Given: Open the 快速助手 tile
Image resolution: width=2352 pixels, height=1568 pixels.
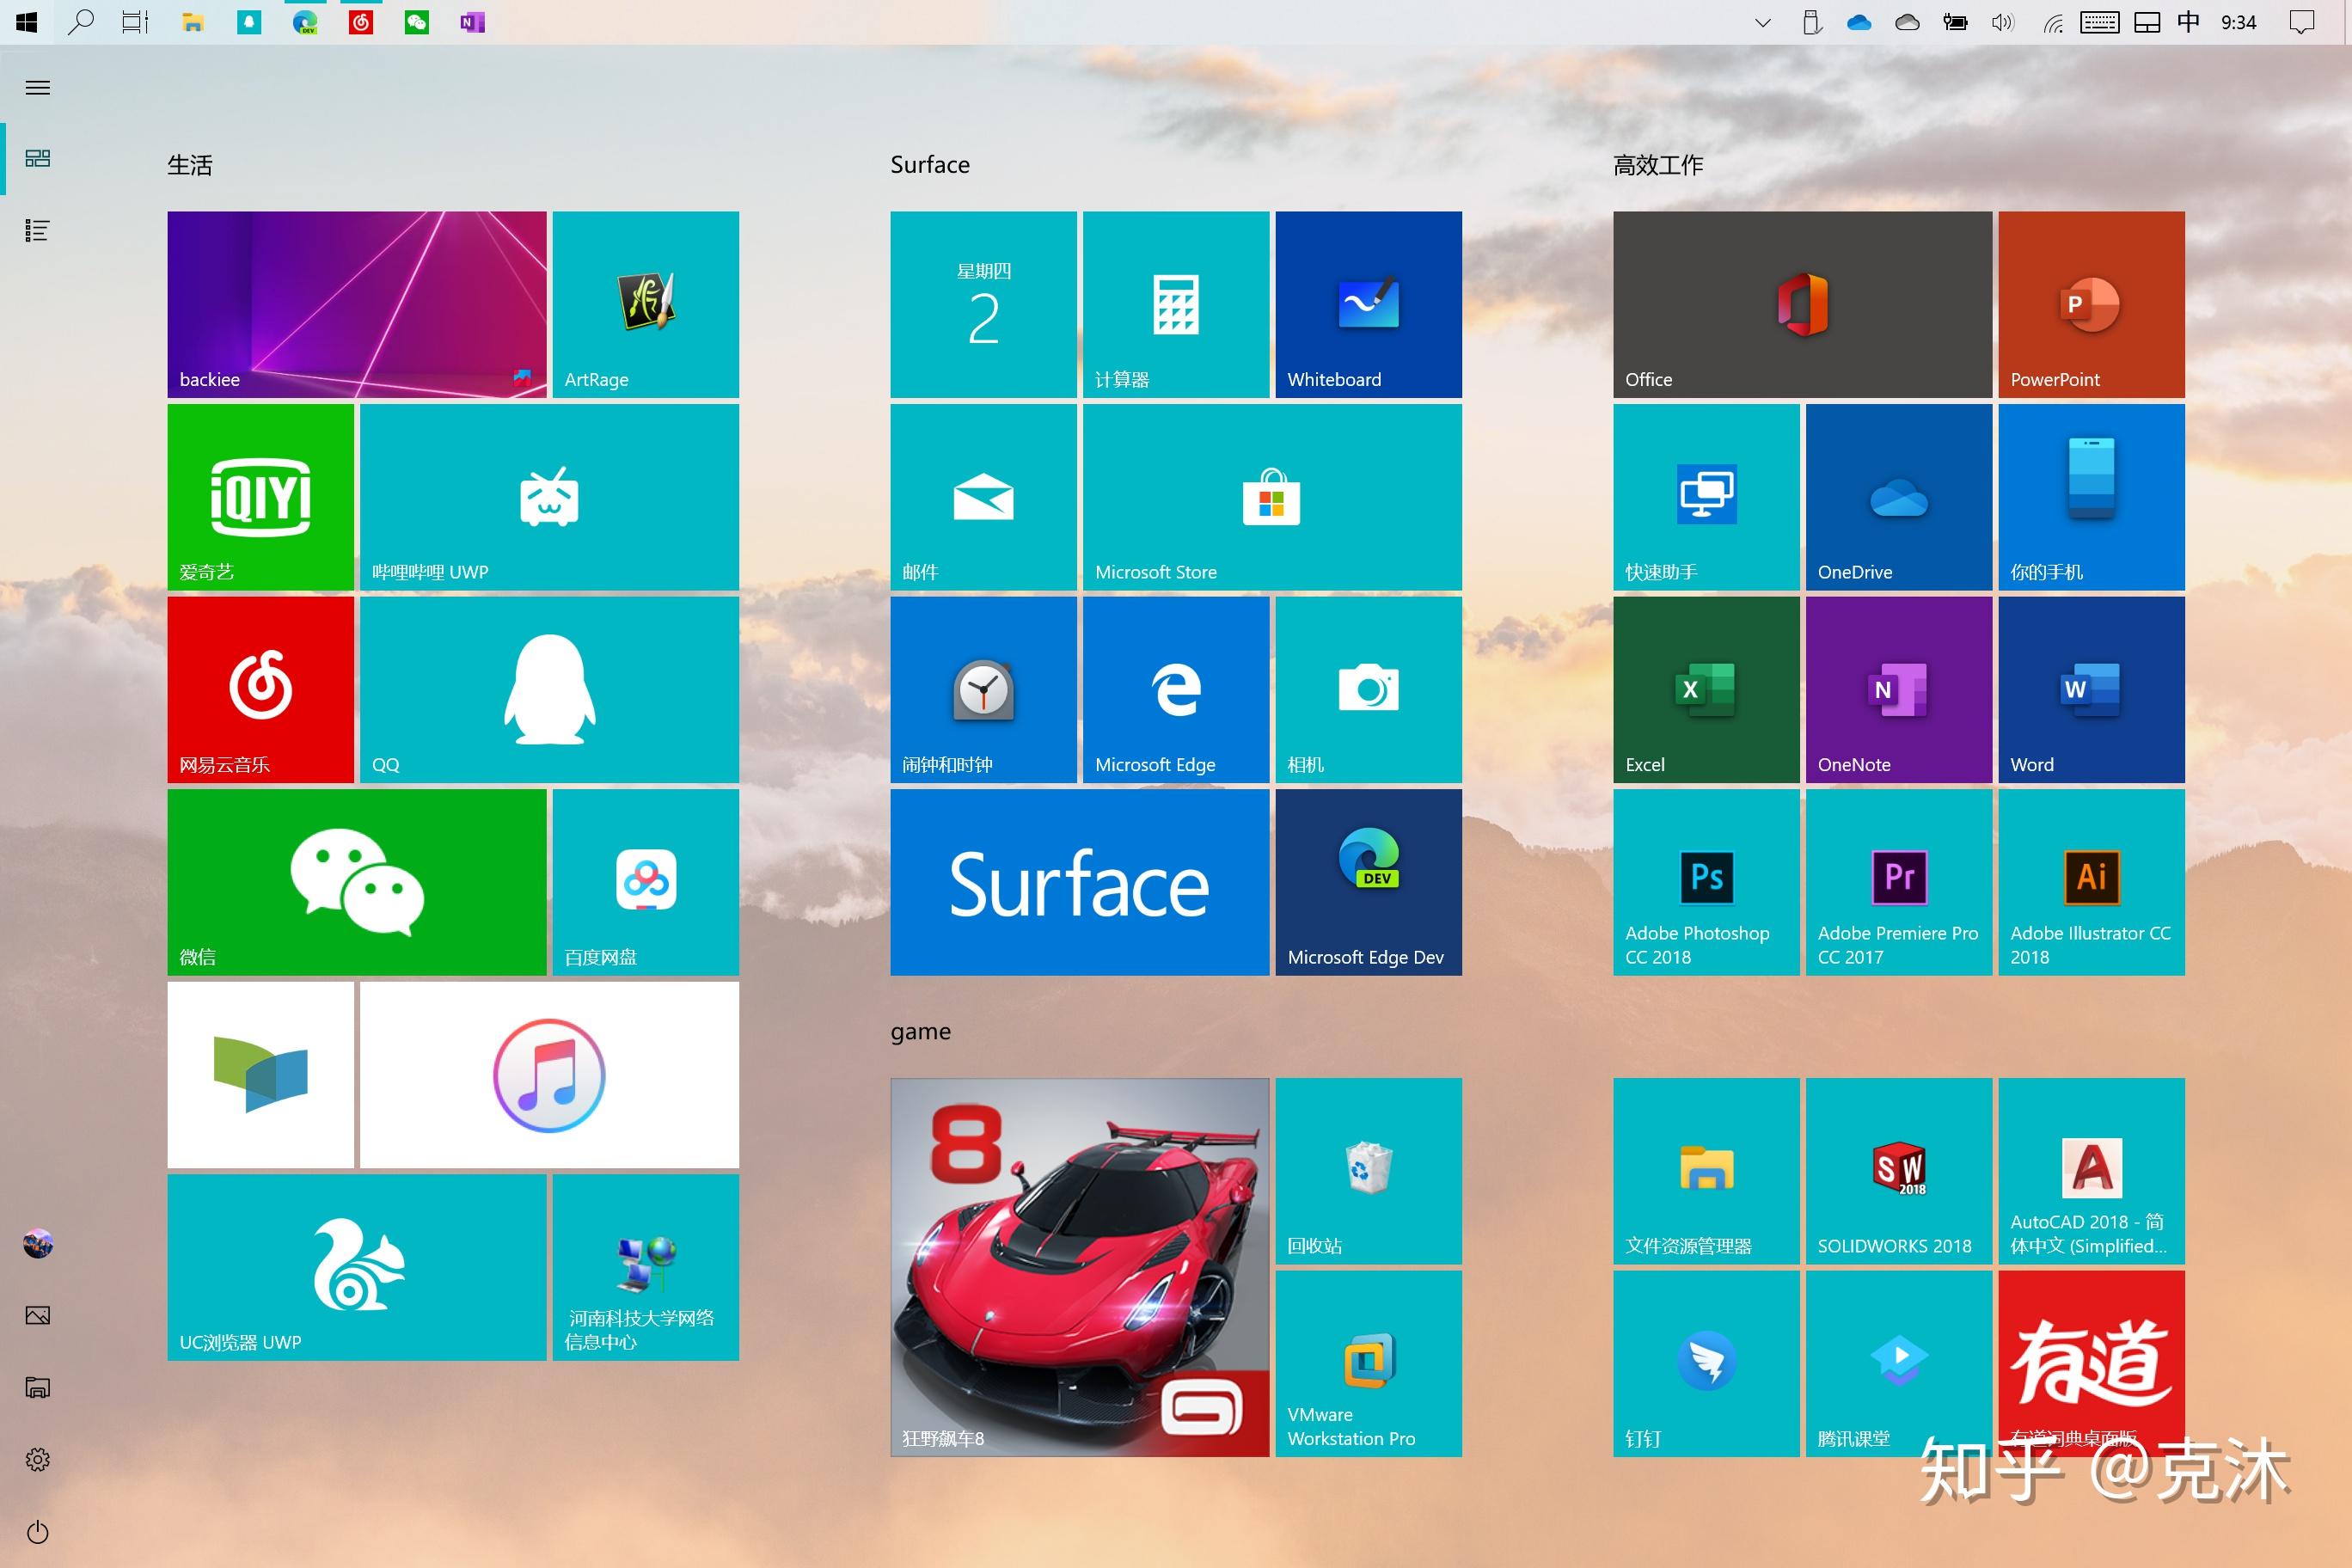Looking at the screenshot, I should 1707,497.
